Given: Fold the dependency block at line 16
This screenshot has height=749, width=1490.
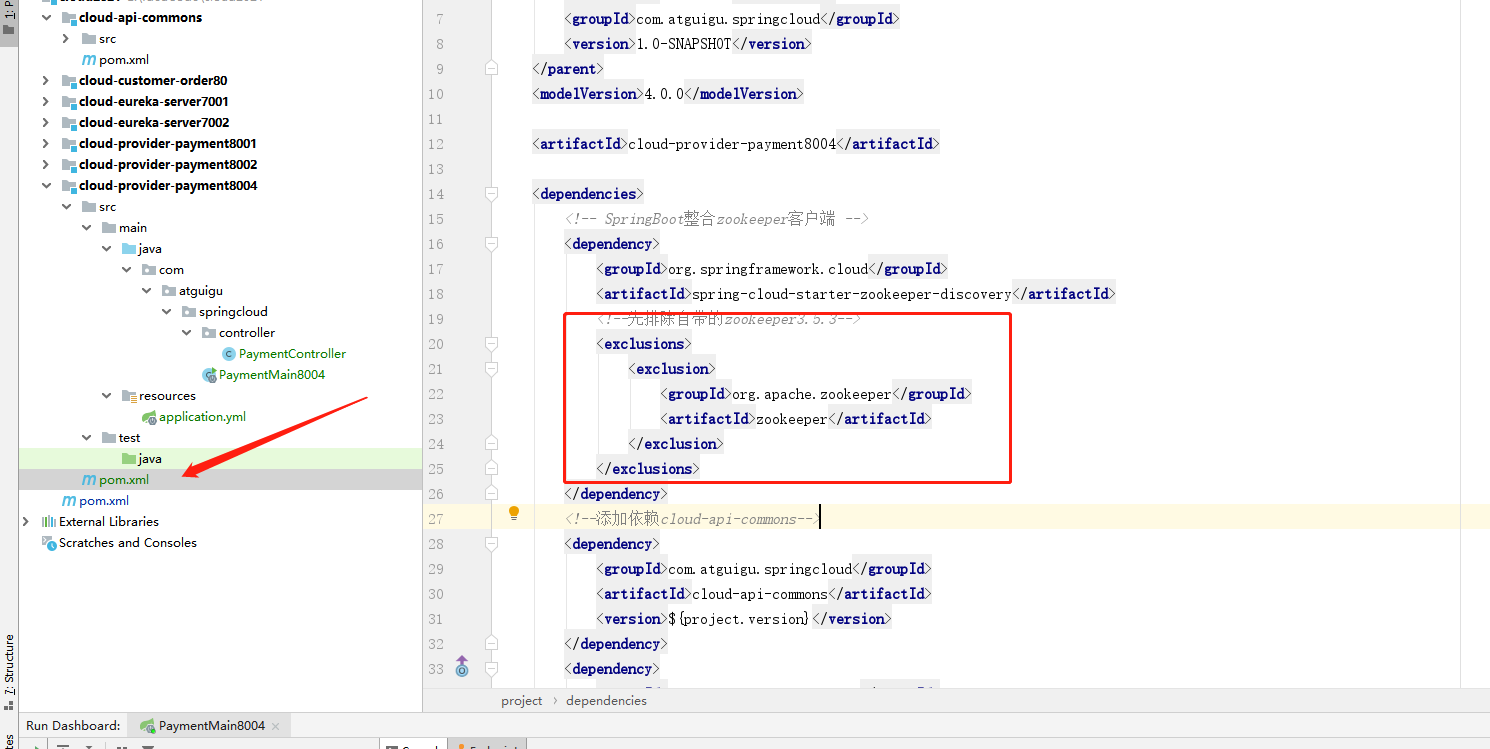Looking at the screenshot, I should pos(491,244).
